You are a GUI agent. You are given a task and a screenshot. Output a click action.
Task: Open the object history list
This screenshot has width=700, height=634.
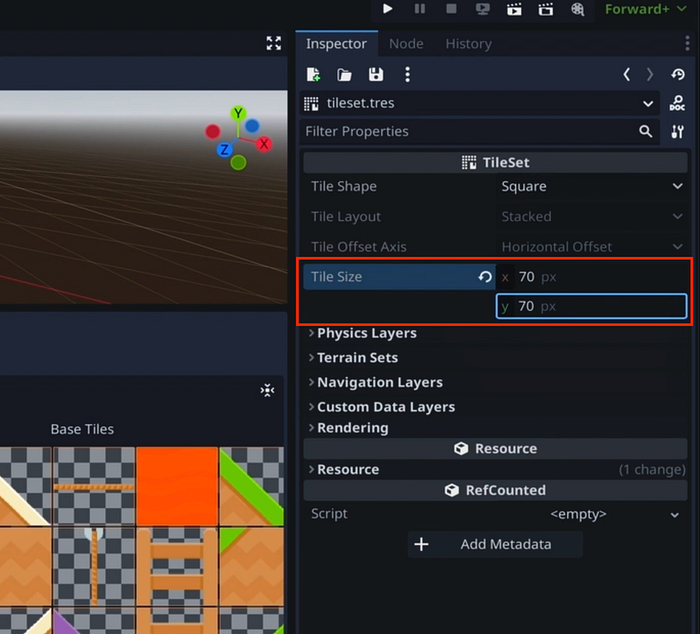pyautogui.click(x=678, y=75)
